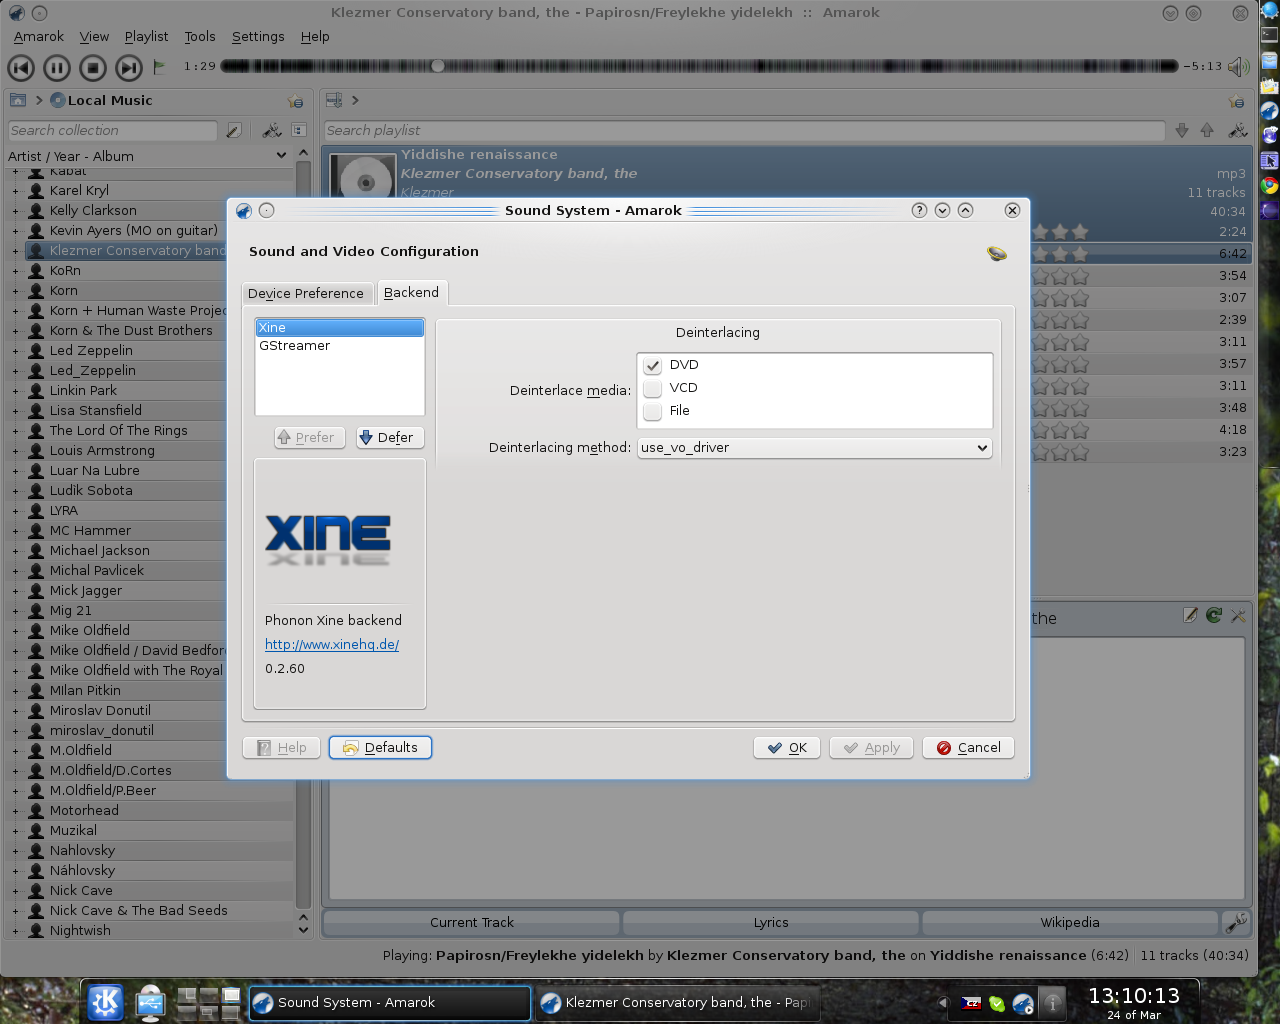Image resolution: width=1280 pixels, height=1024 pixels.
Task: Expand Kelly Clarkson artist node
Action: click(x=15, y=211)
